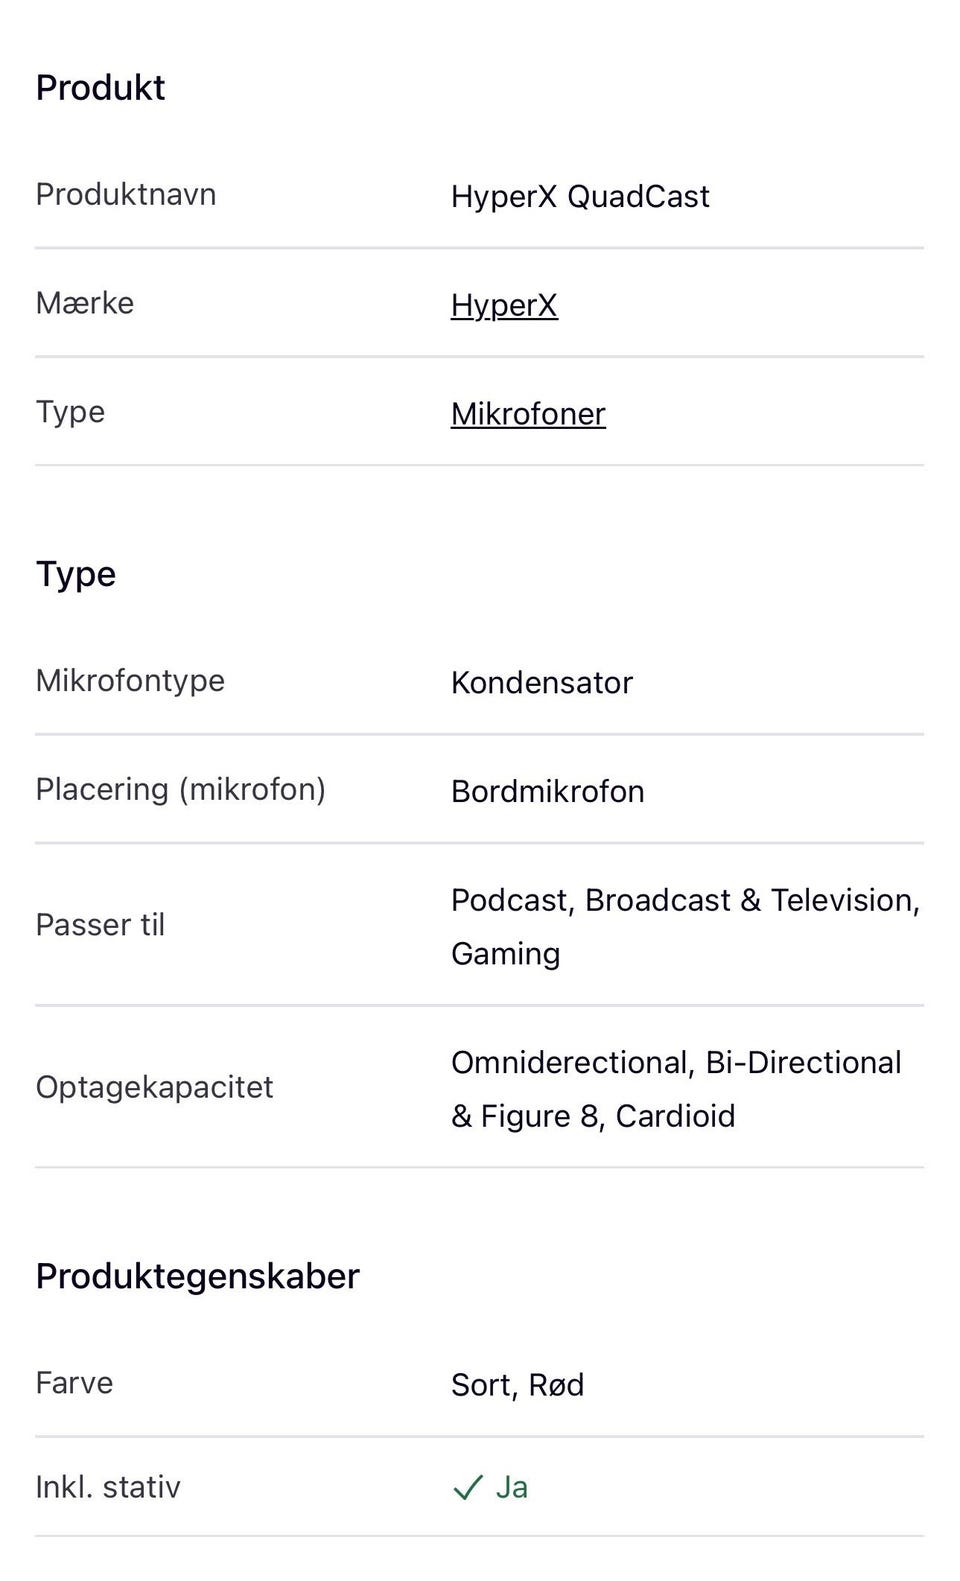Screen dimensions: 960x1581
Task: Click the Inkl. stativ label
Action: [108, 1487]
